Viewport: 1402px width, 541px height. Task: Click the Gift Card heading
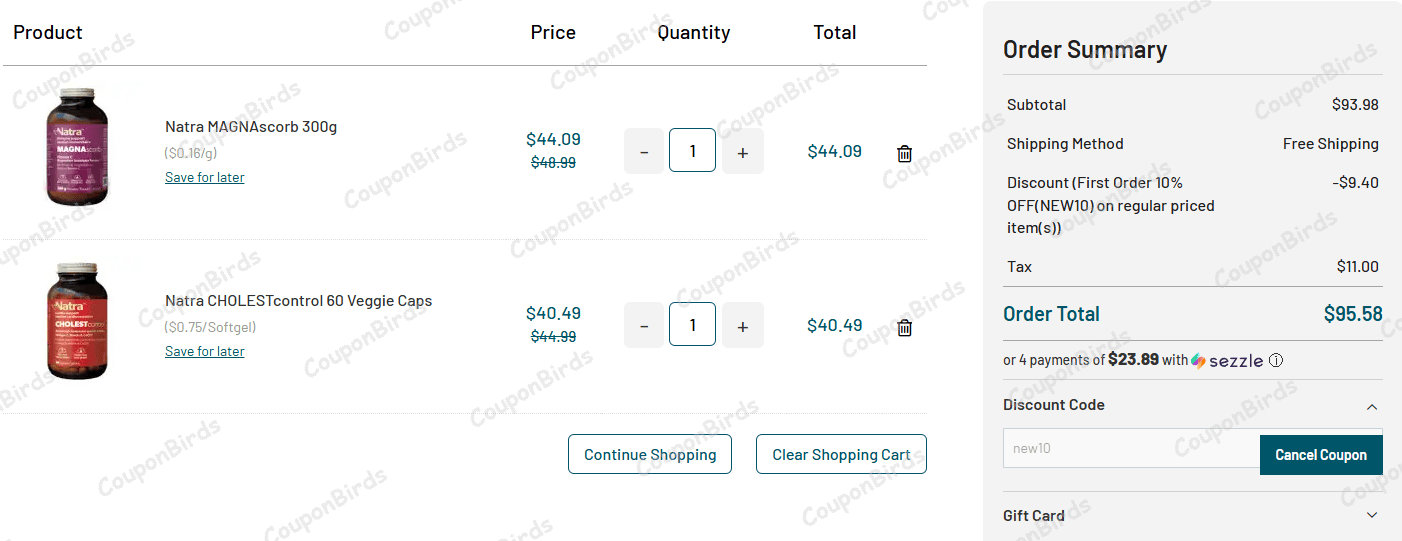pos(1033,515)
